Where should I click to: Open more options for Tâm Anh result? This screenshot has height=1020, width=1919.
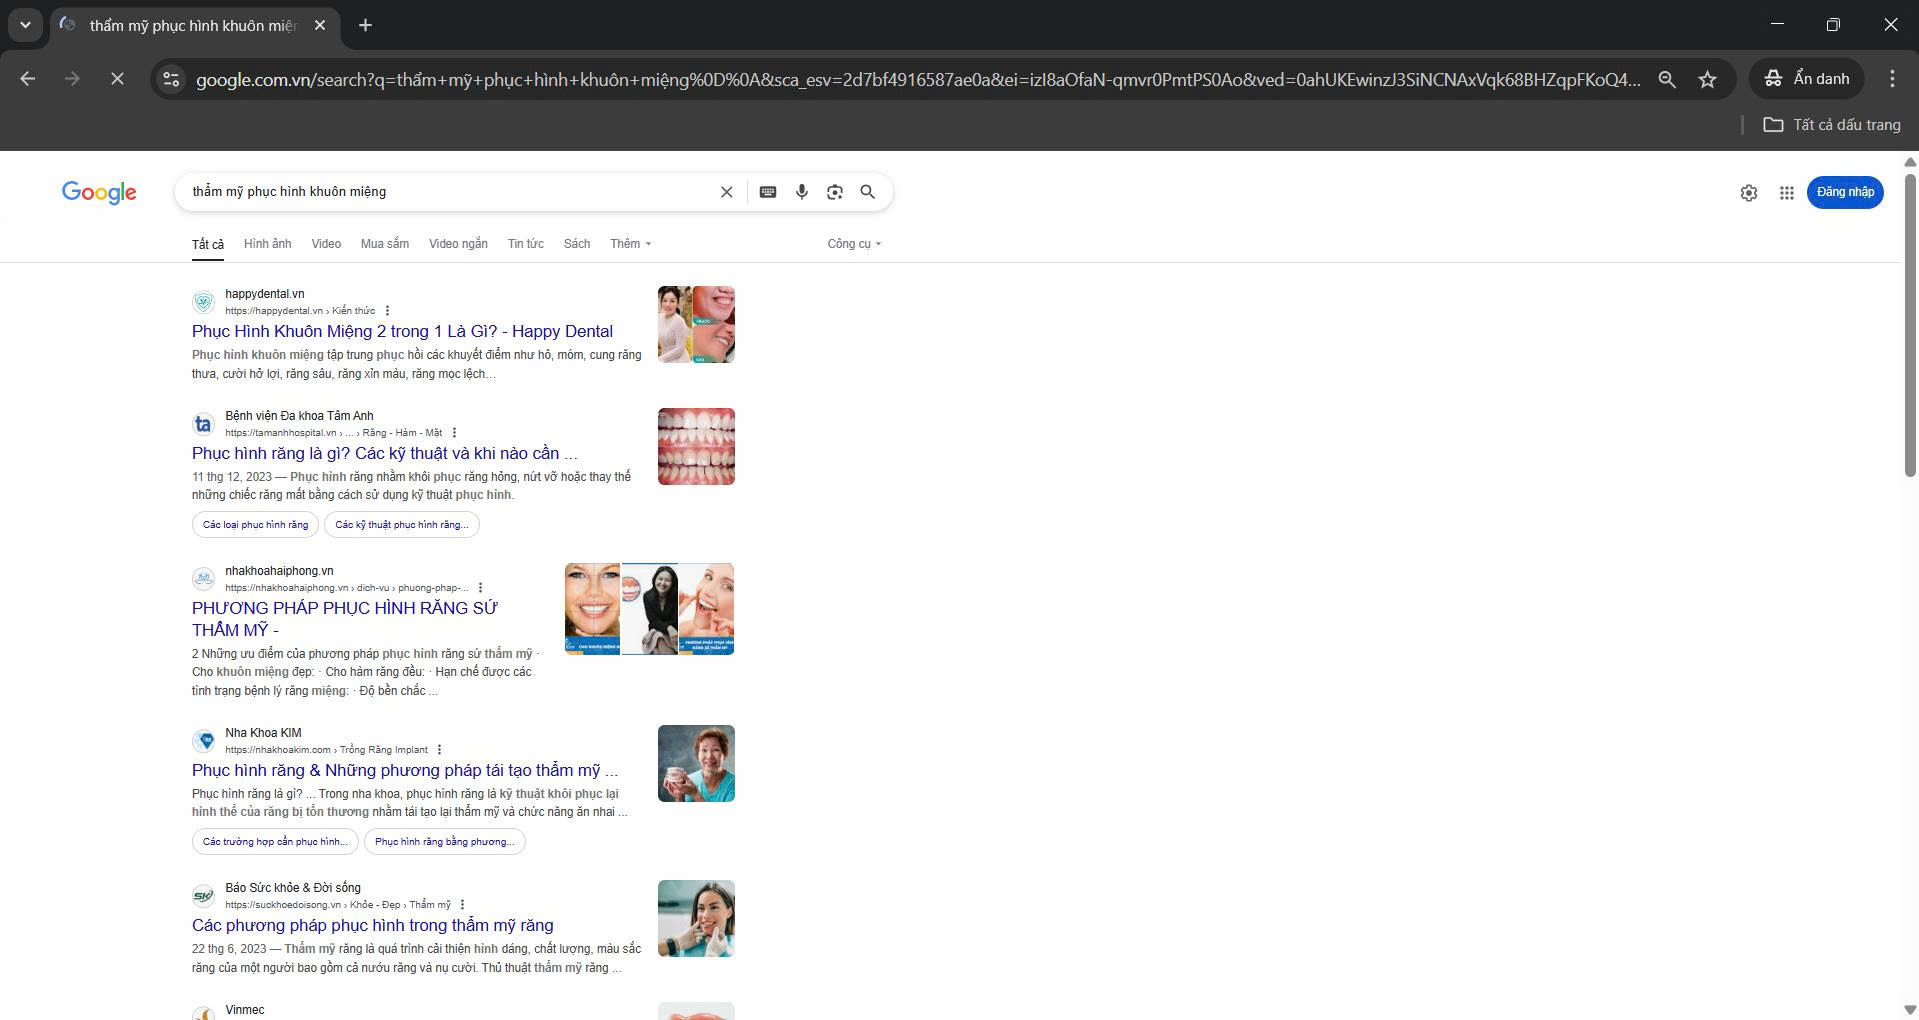[455, 433]
